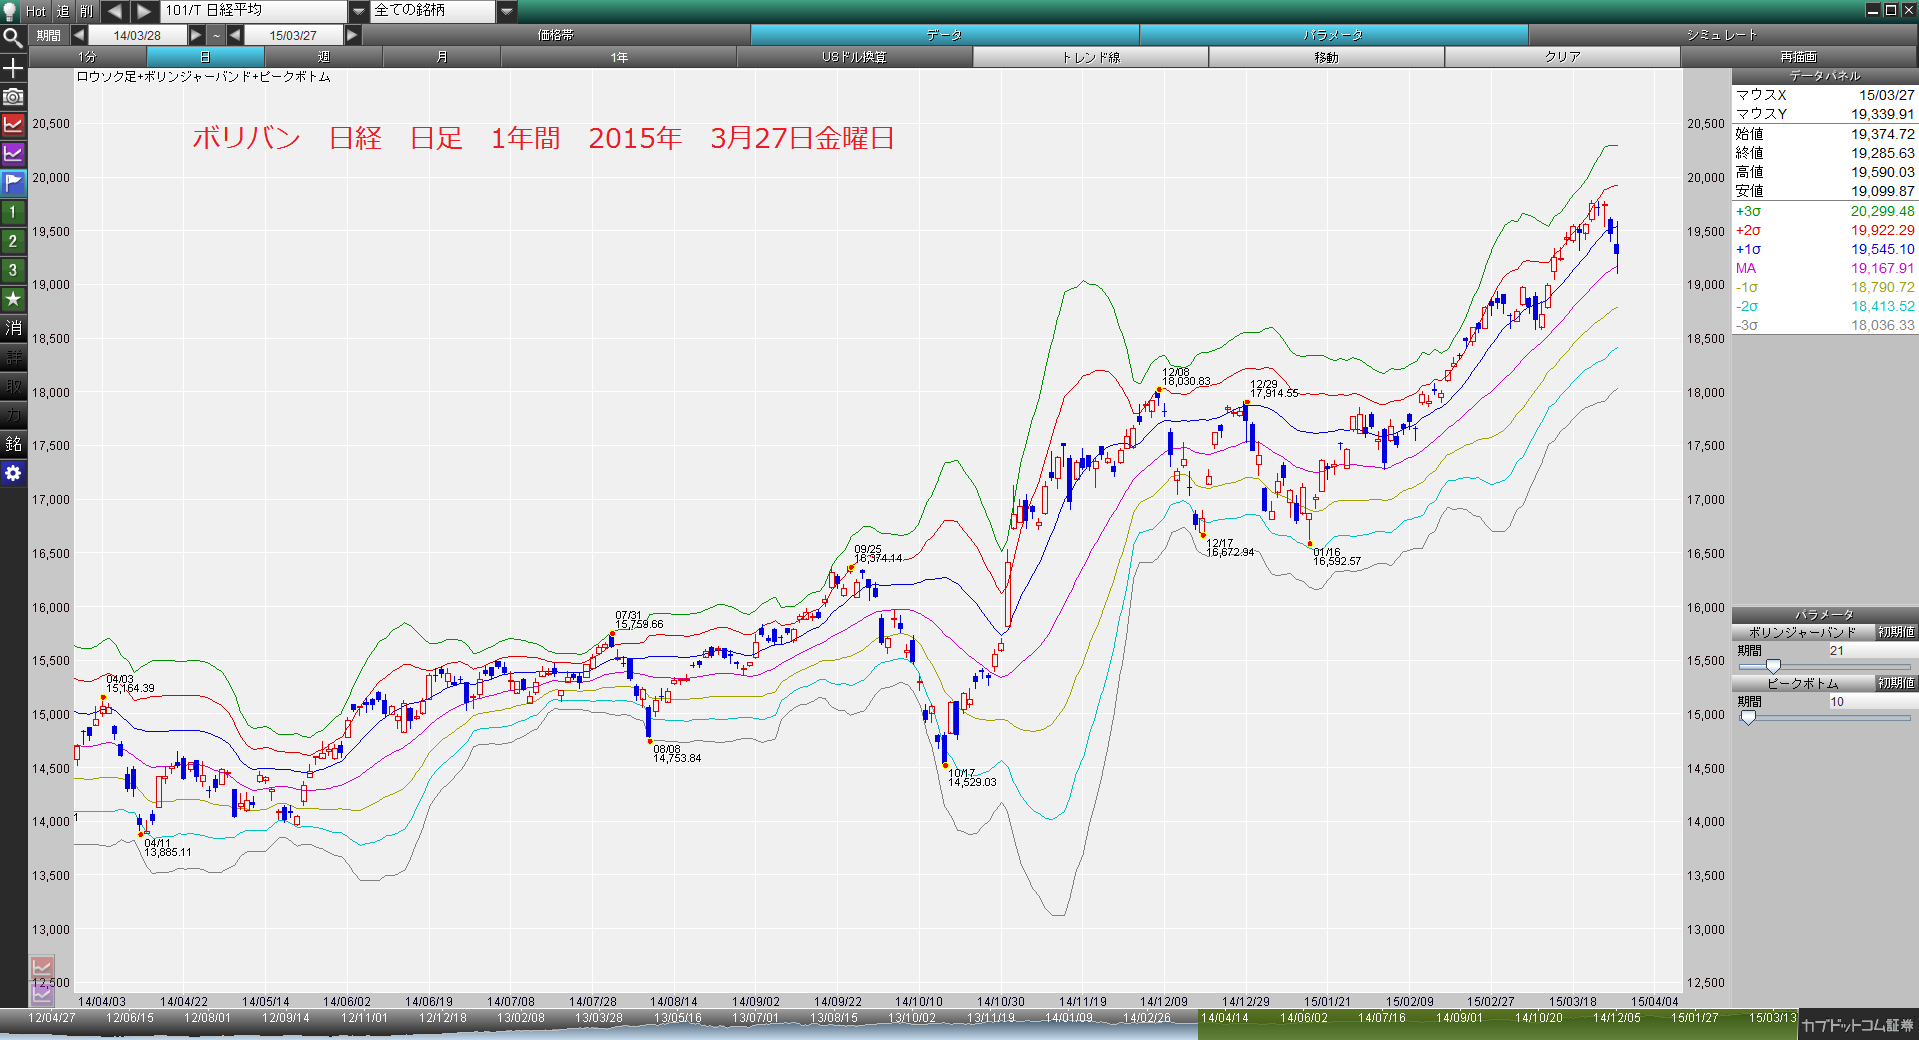Click the 再描画 redraw button
1919x1040 pixels.
coord(1798,57)
